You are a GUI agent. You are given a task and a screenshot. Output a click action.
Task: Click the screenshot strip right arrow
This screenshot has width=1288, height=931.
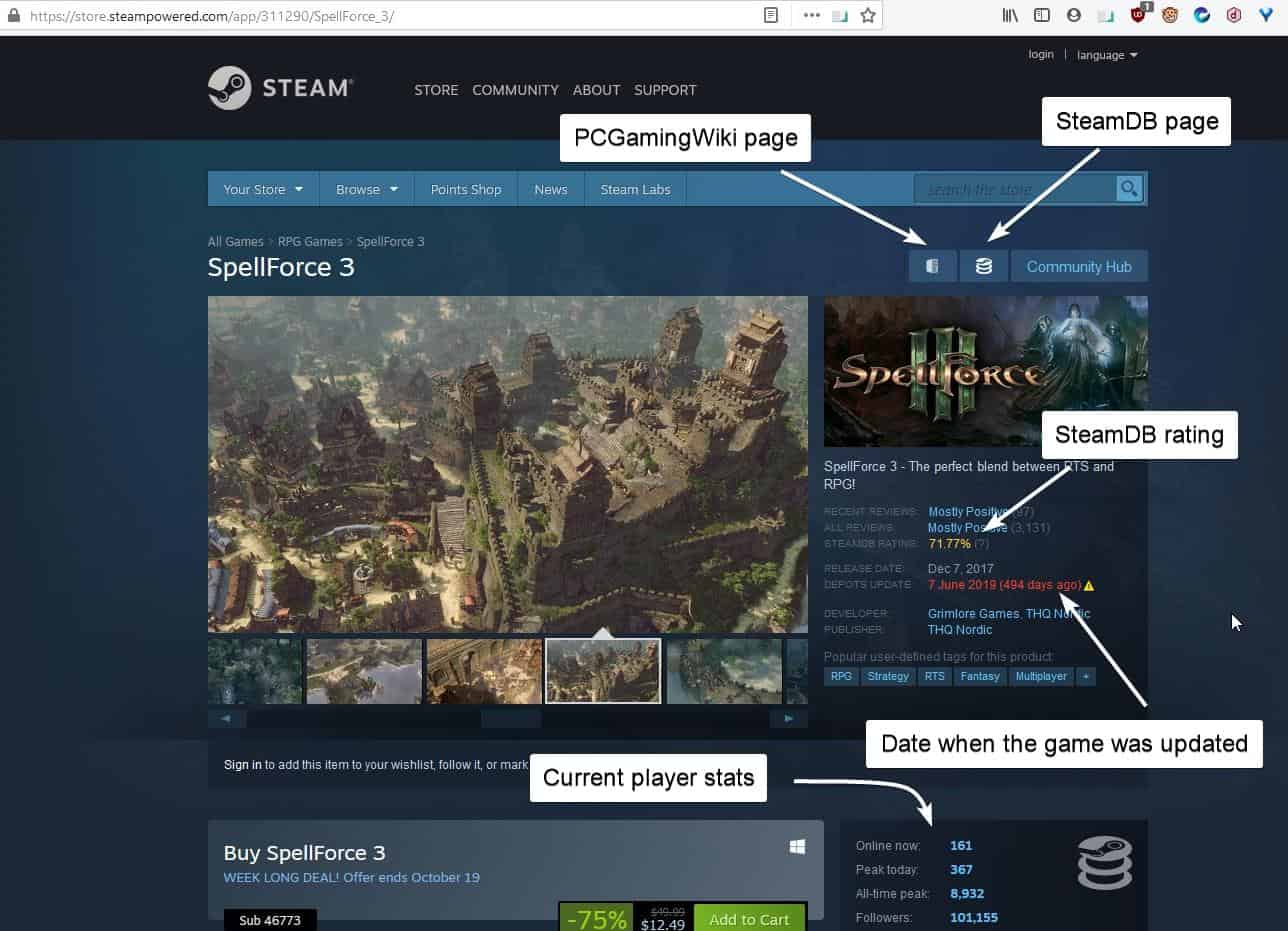pos(789,718)
